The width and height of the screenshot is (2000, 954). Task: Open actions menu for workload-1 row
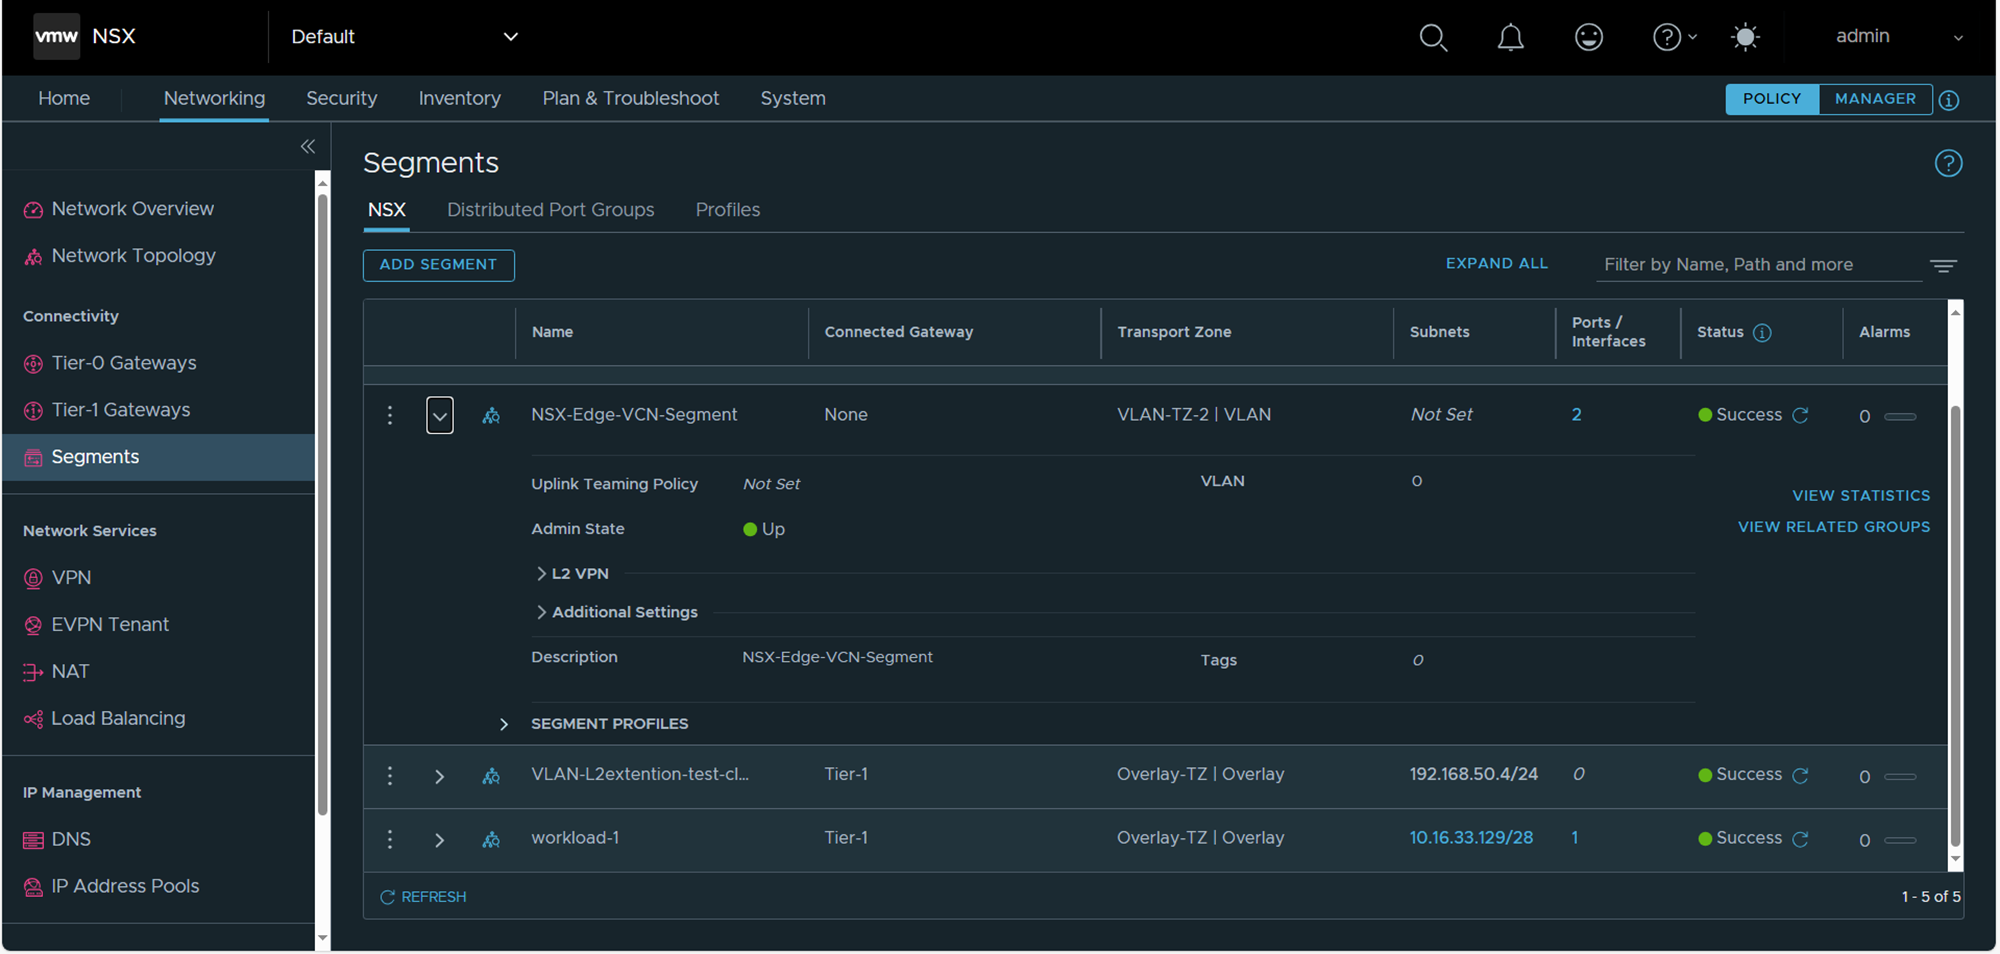[x=390, y=839]
